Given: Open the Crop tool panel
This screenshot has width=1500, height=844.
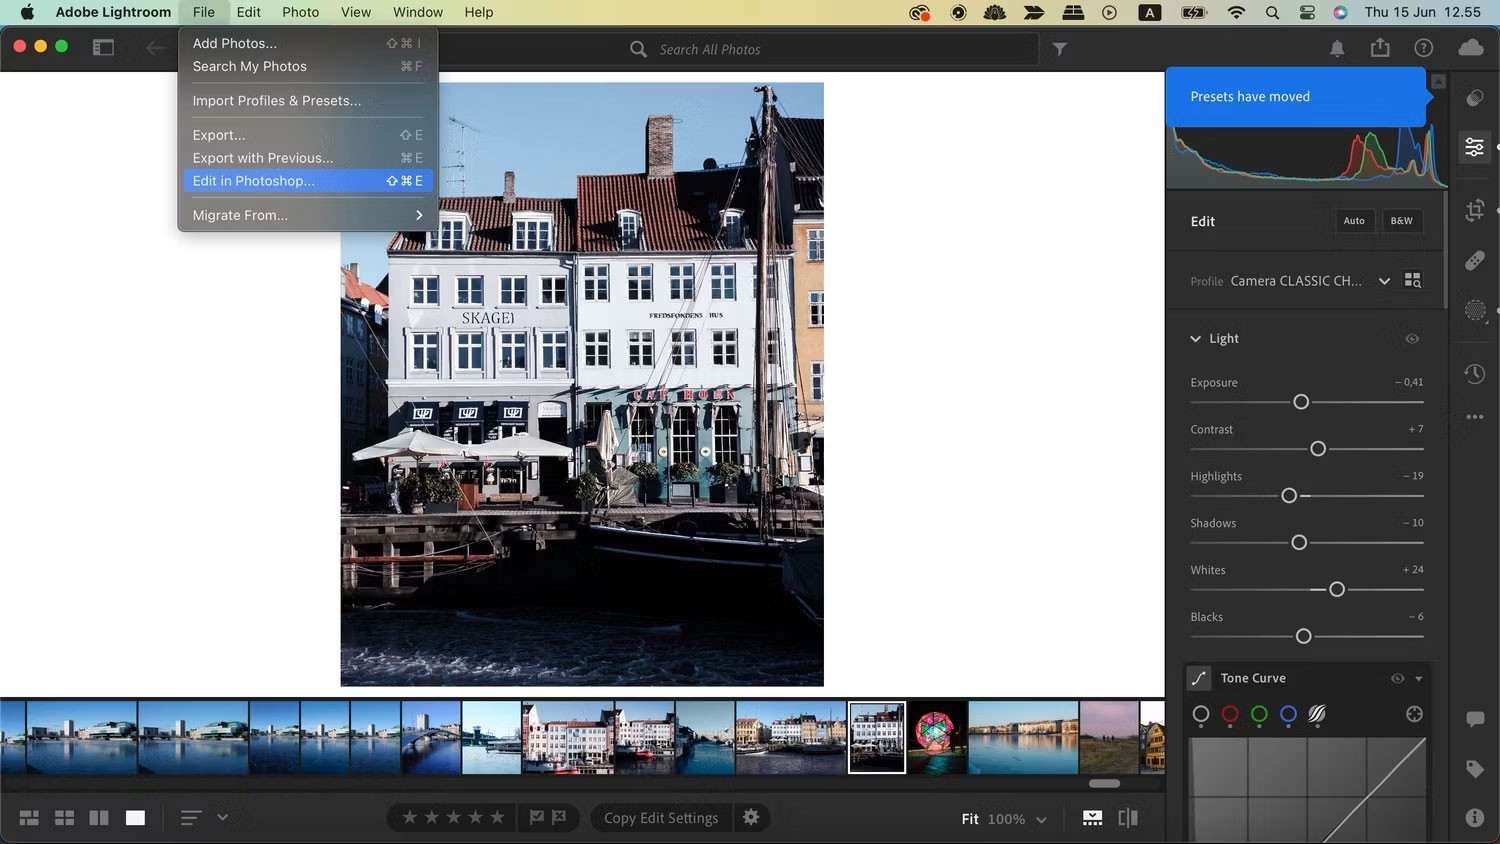Looking at the screenshot, I should pyautogui.click(x=1474, y=210).
